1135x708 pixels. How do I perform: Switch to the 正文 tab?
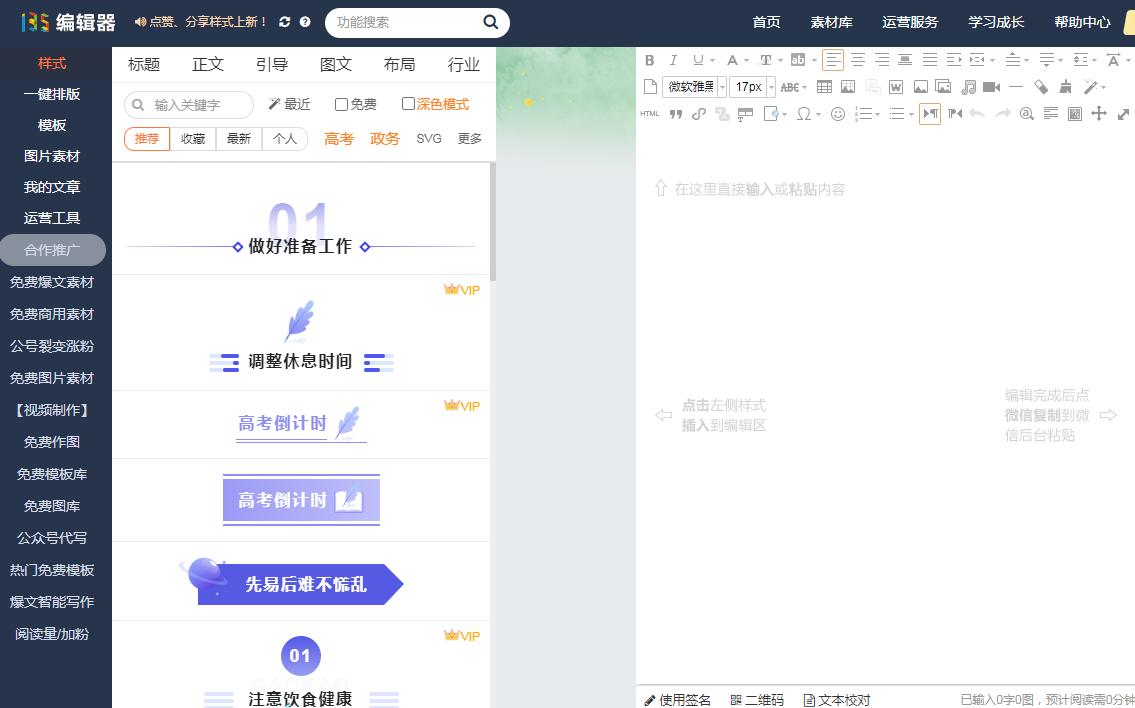[207, 64]
